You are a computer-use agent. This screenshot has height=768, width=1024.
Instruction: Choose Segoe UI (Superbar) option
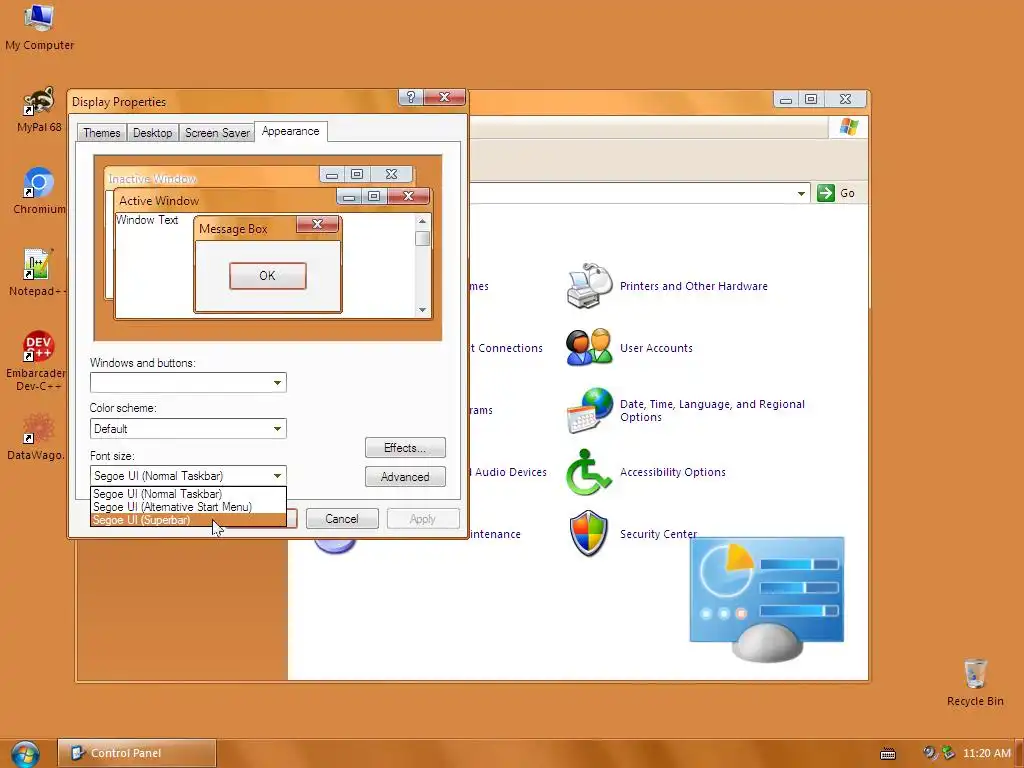[188, 520]
